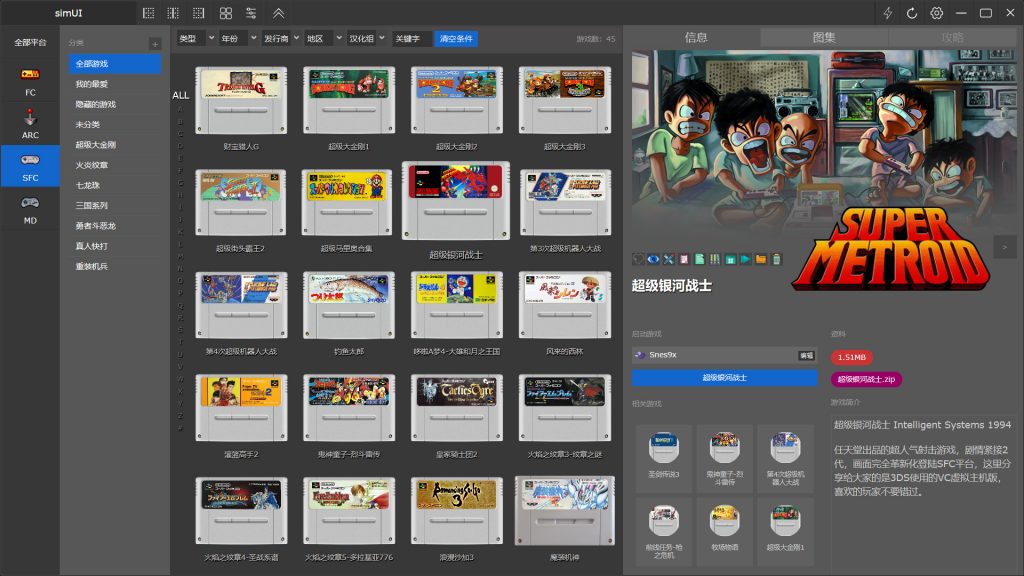Click the 关键字 search field
Screen dimensions: 1024x576
(x=411, y=38)
